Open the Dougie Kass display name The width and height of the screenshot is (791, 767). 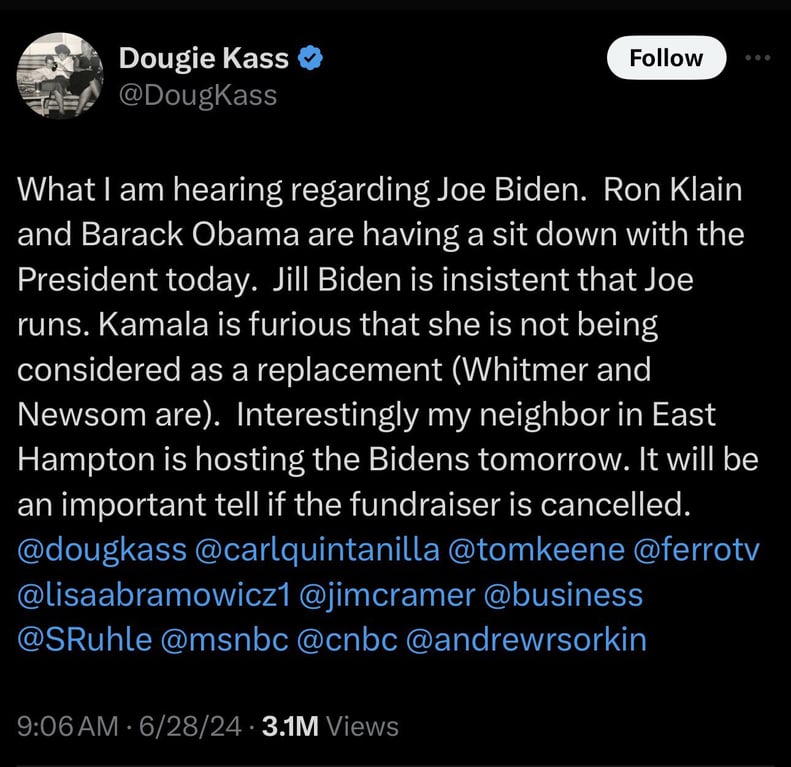point(204,59)
